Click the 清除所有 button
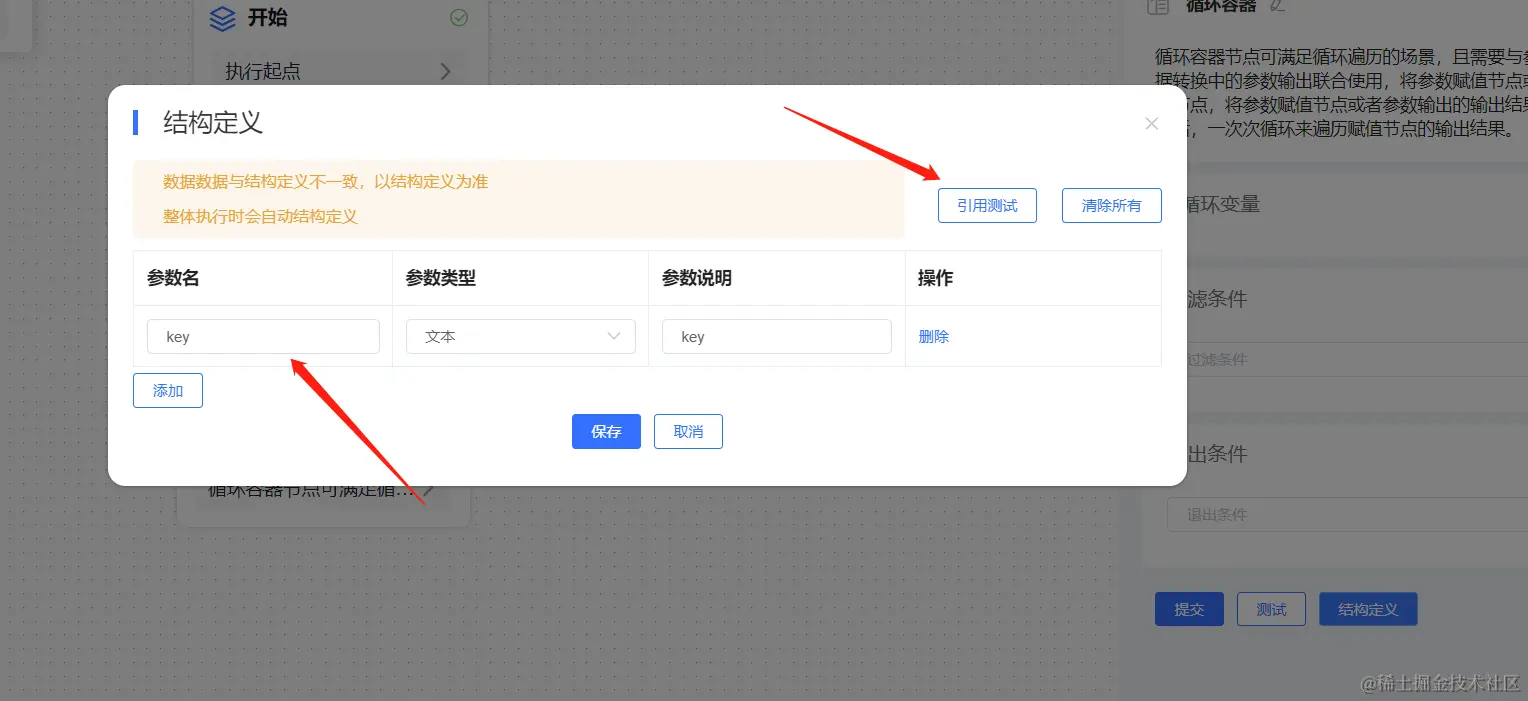1528x701 pixels. click(x=1111, y=205)
